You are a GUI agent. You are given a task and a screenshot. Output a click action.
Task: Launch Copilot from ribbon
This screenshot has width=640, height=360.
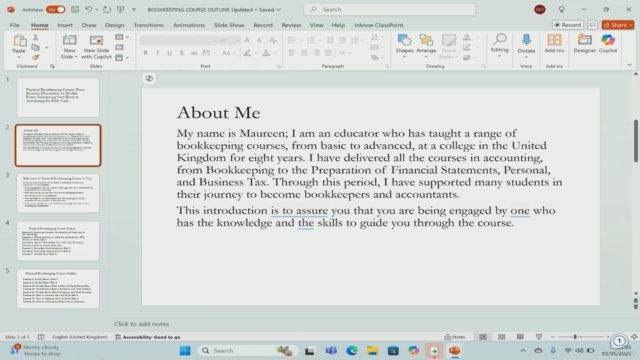(608, 44)
